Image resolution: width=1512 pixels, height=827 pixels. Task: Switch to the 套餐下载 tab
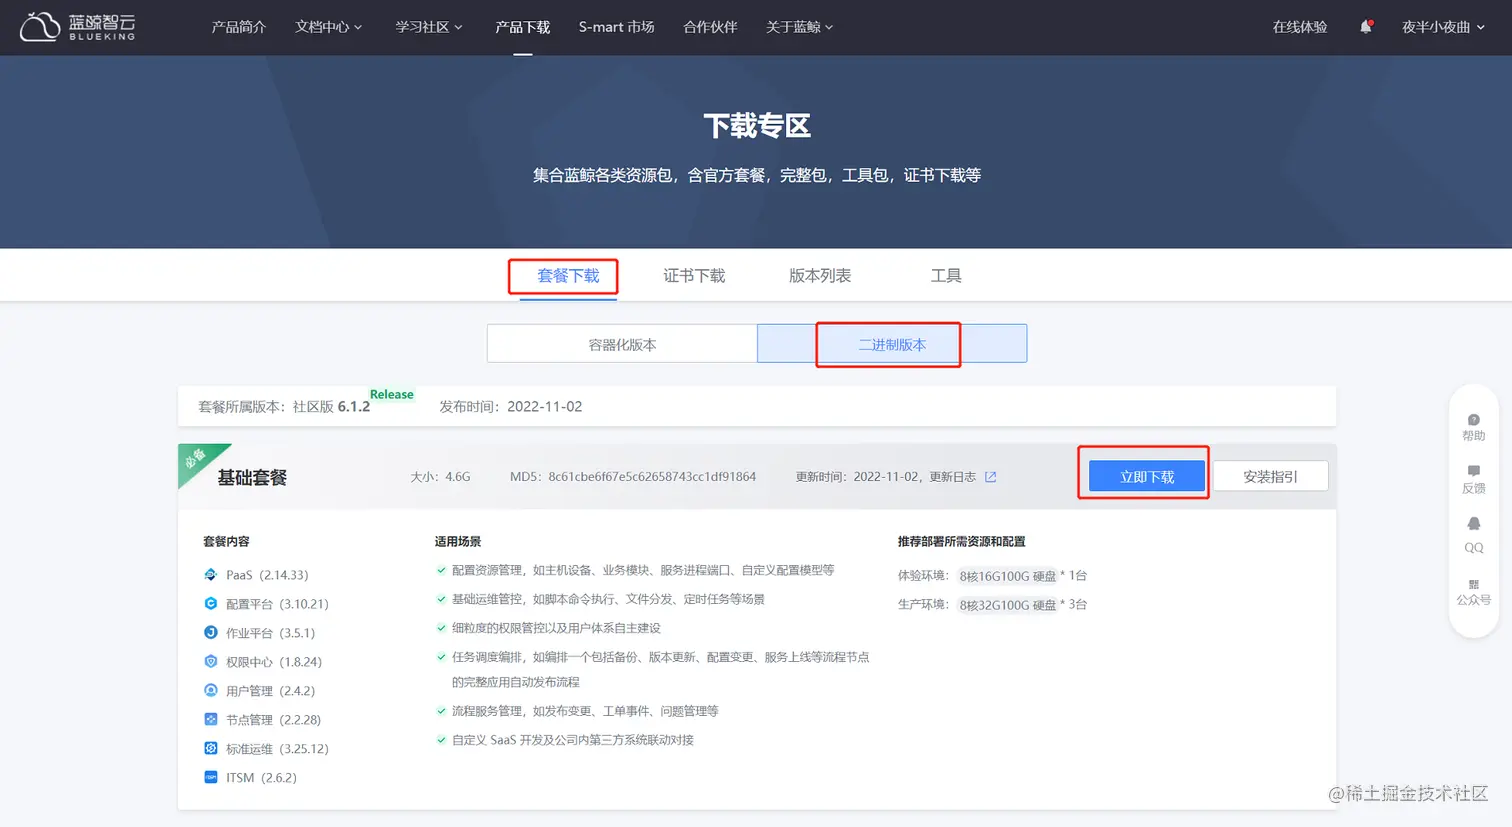point(568,276)
